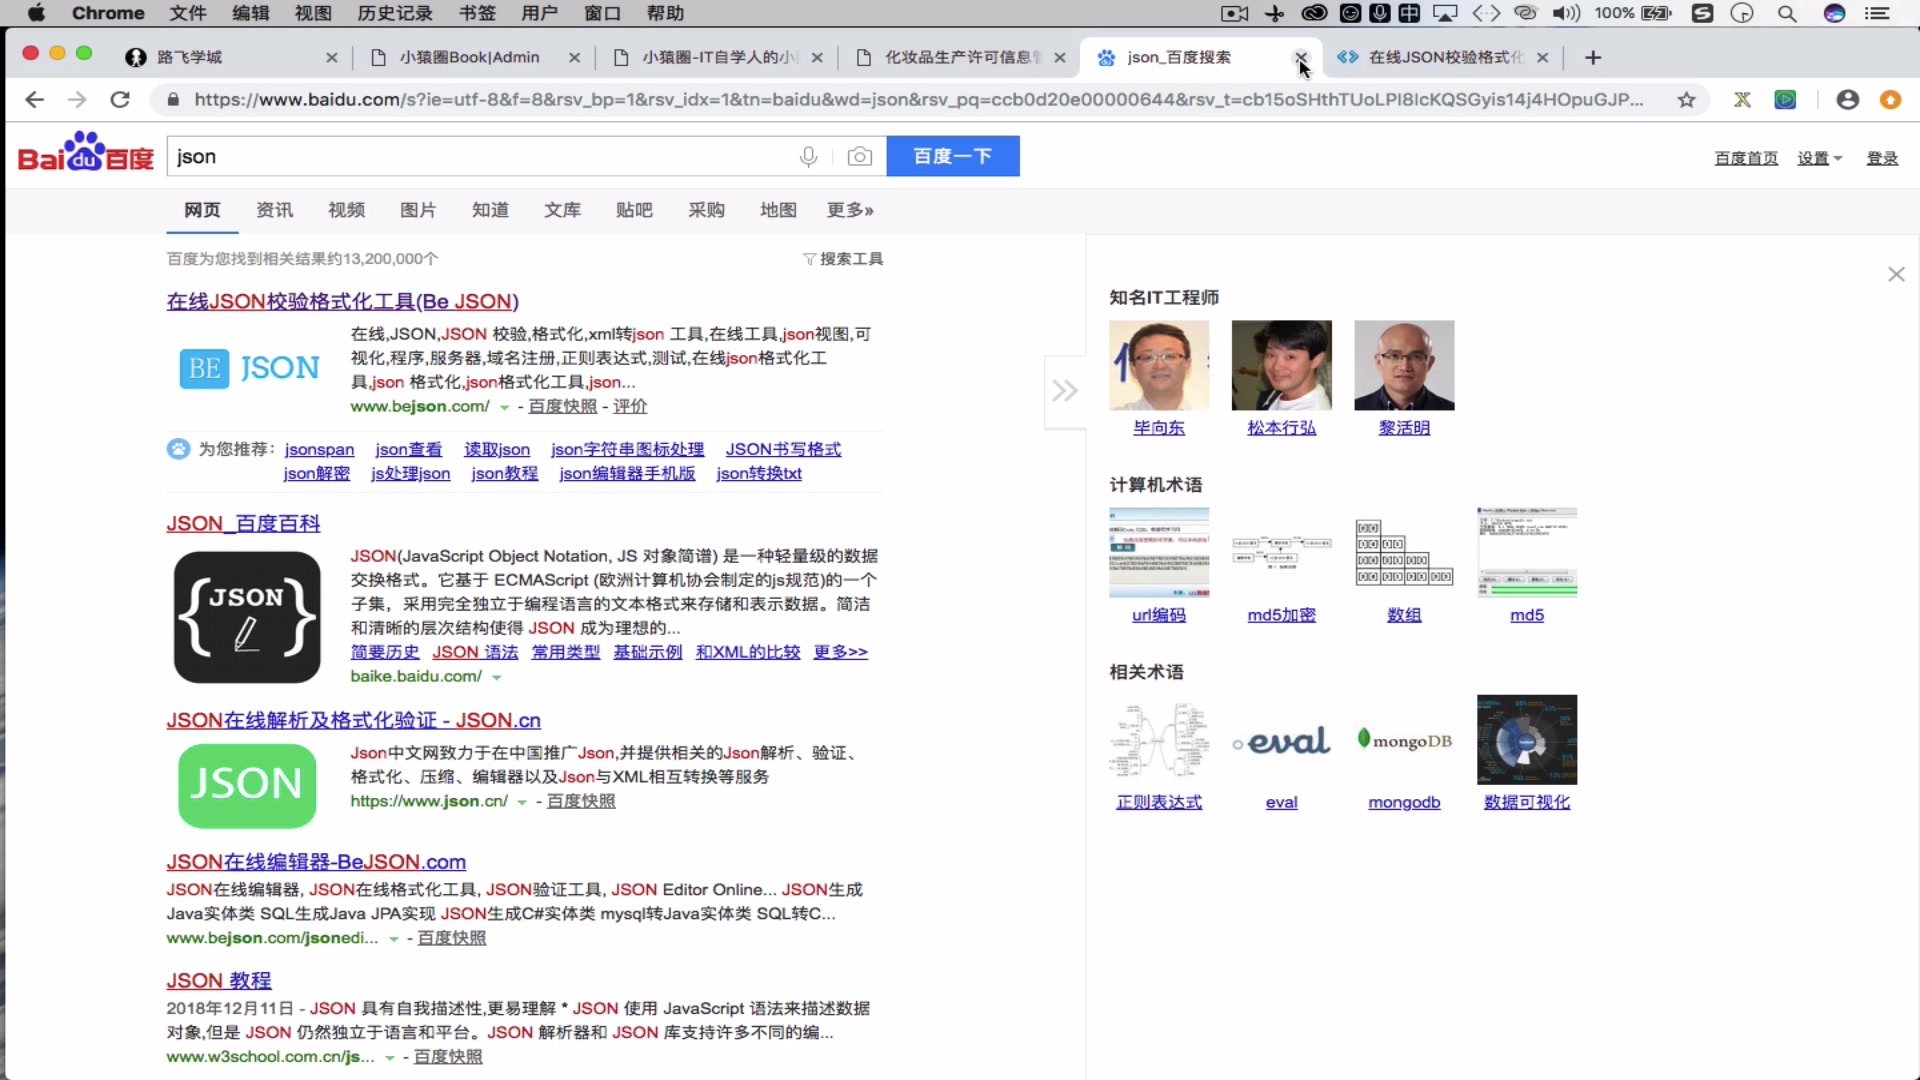Reload the current page
Image resolution: width=1920 pixels, height=1080 pixels.
(119, 99)
